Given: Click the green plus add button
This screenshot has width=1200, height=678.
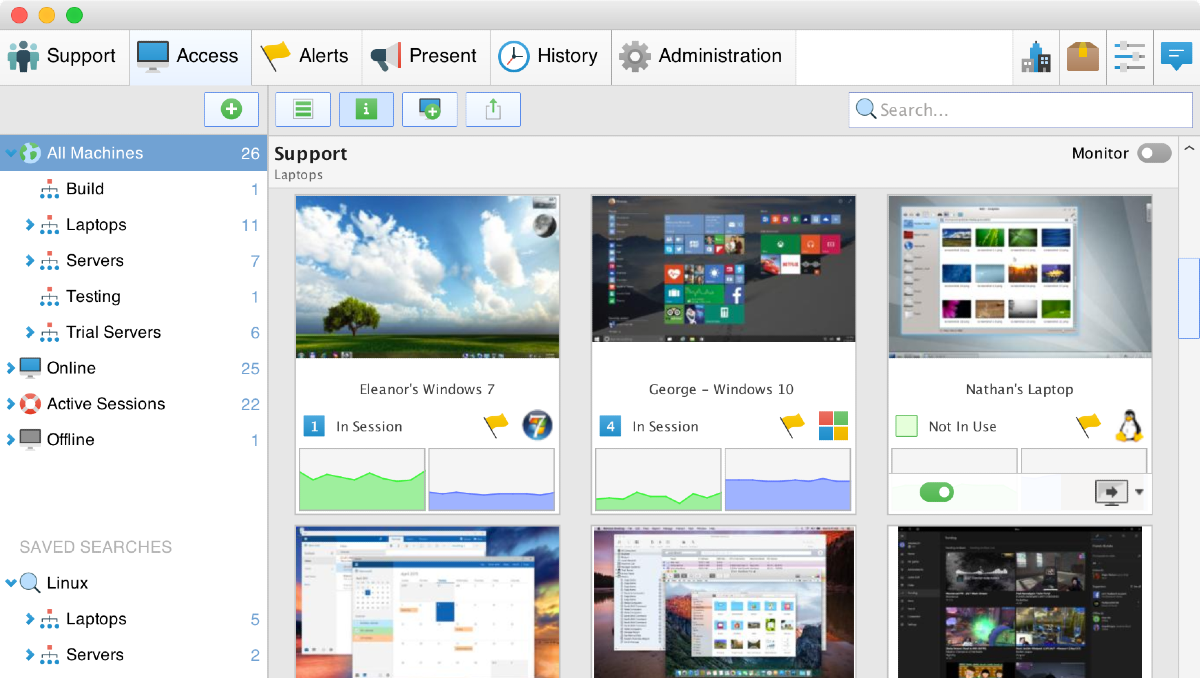Looking at the screenshot, I should (231, 109).
